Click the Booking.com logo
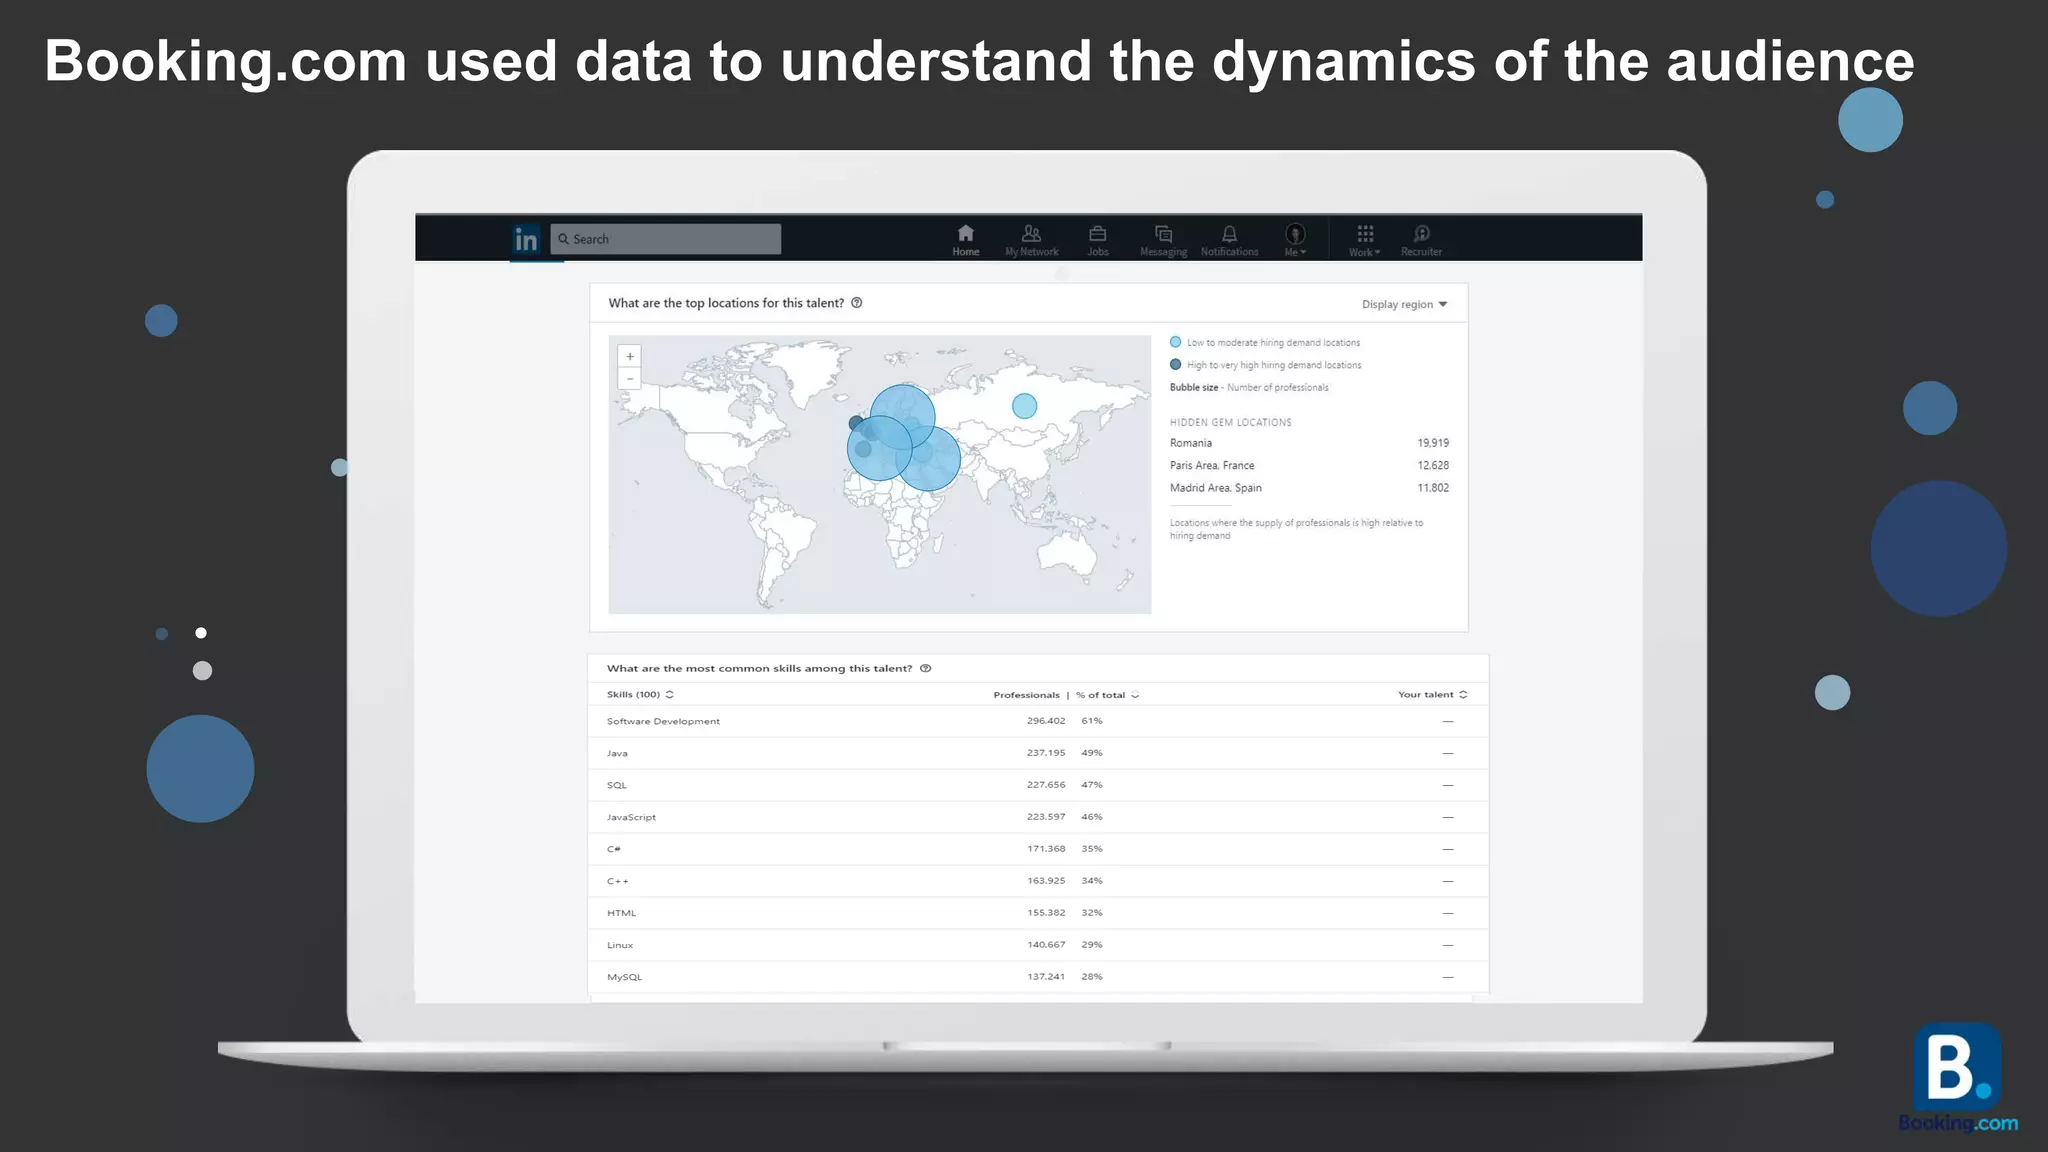This screenshot has height=1152, width=2048. (1958, 1078)
